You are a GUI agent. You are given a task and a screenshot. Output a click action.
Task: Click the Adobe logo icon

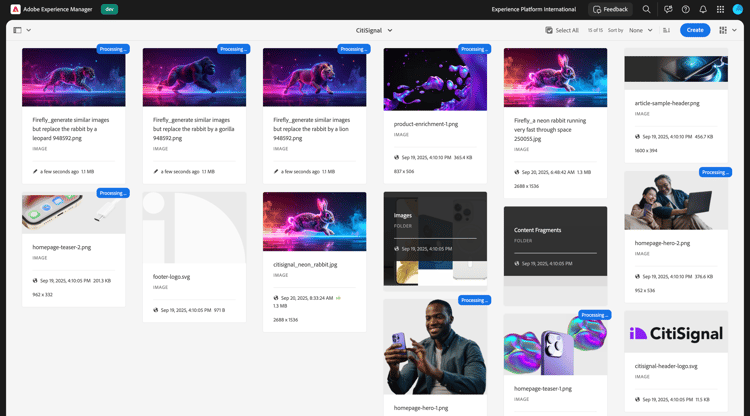(15, 9)
